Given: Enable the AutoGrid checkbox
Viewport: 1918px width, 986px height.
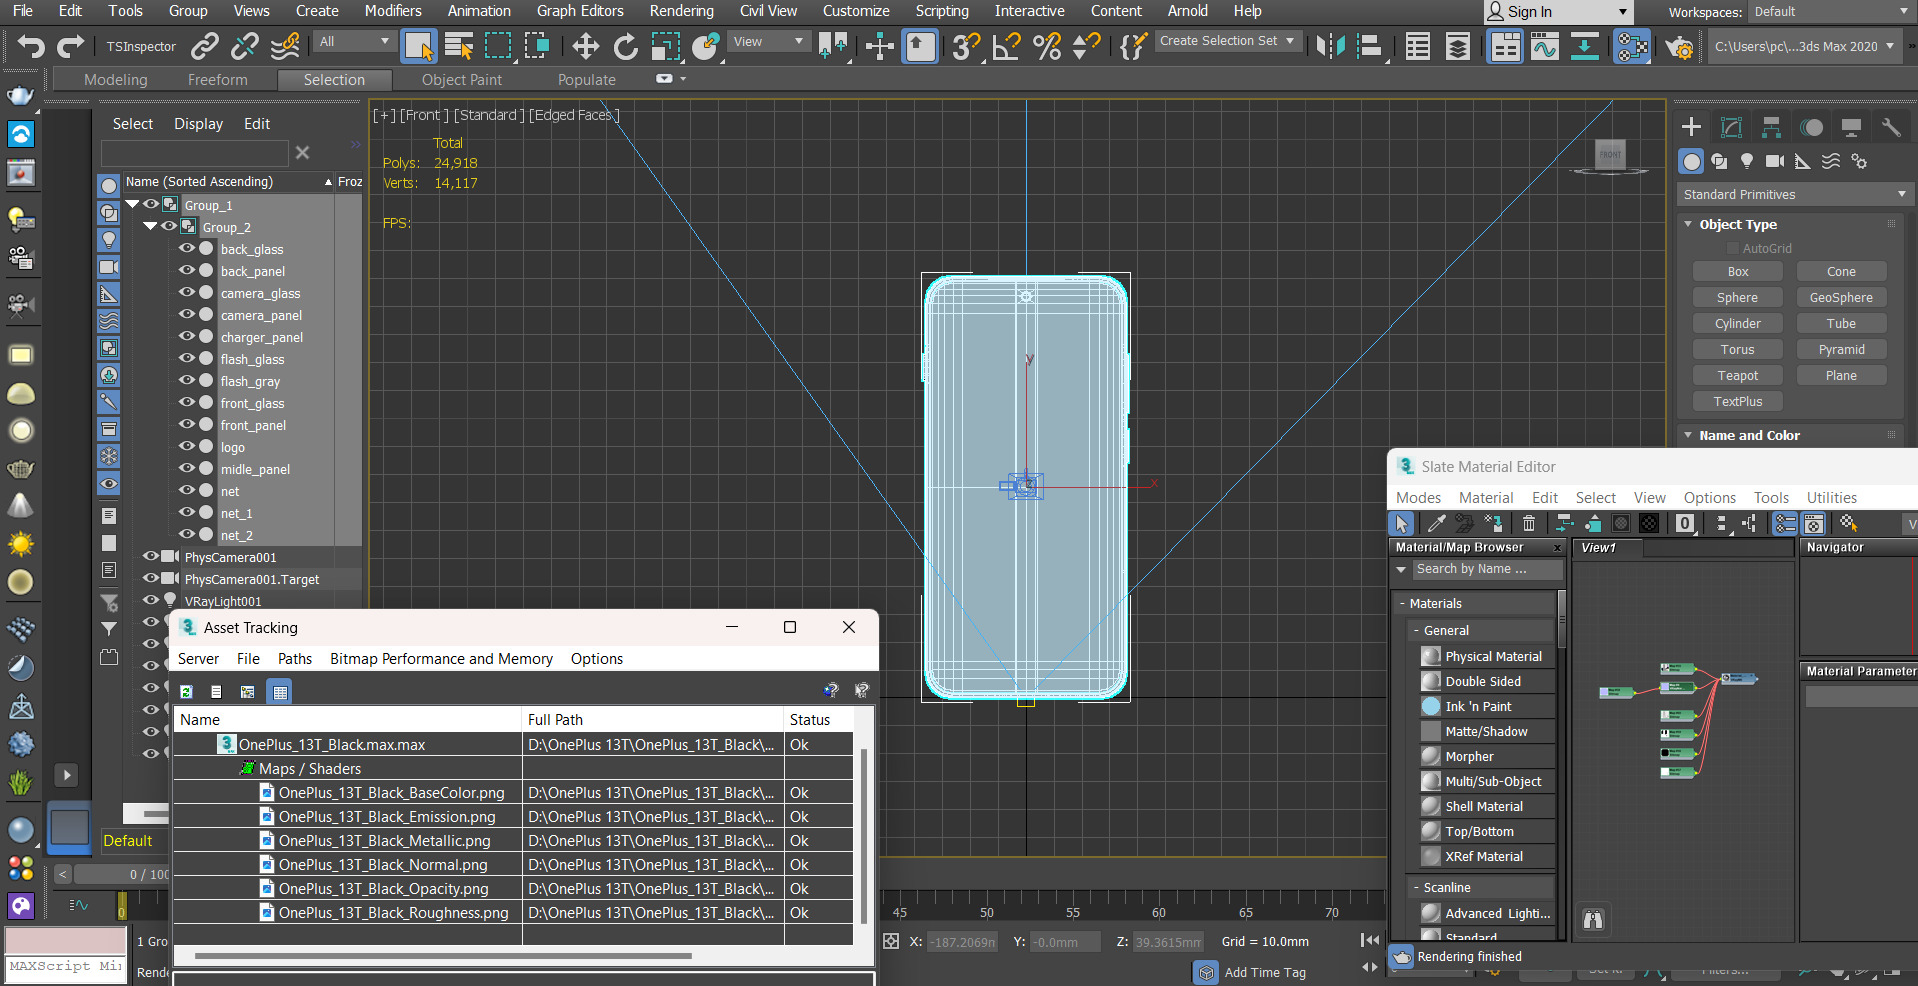Looking at the screenshot, I should click(1733, 248).
